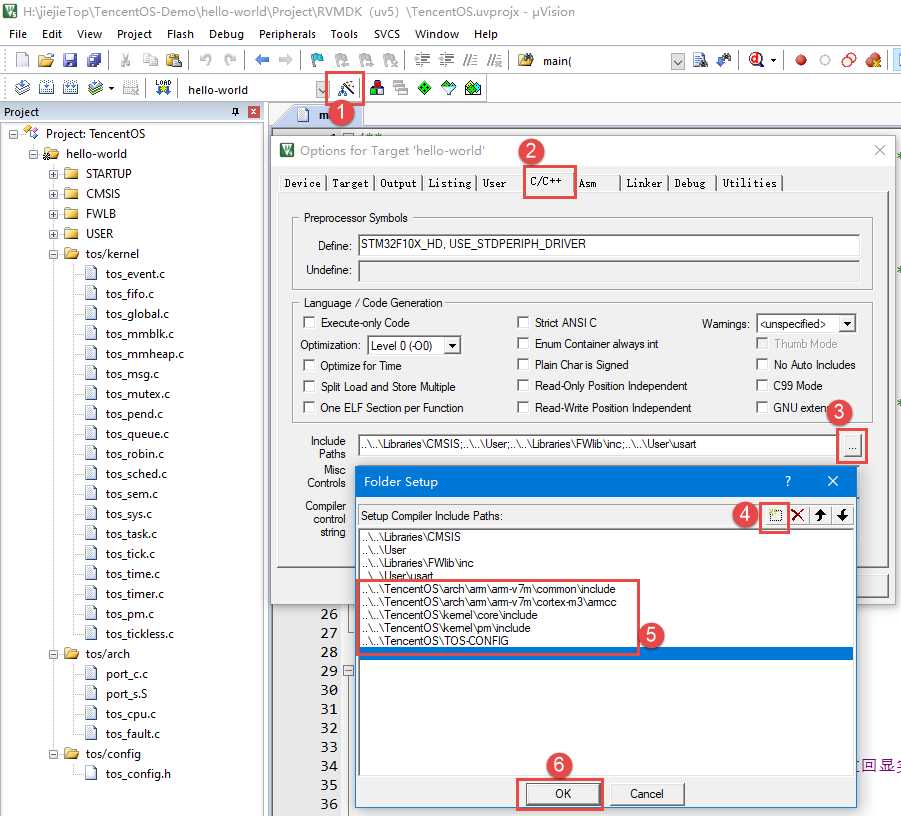Screen dimensions: 901x816
Task: Collapse the tos/arch group
Action: pos(53,655)
